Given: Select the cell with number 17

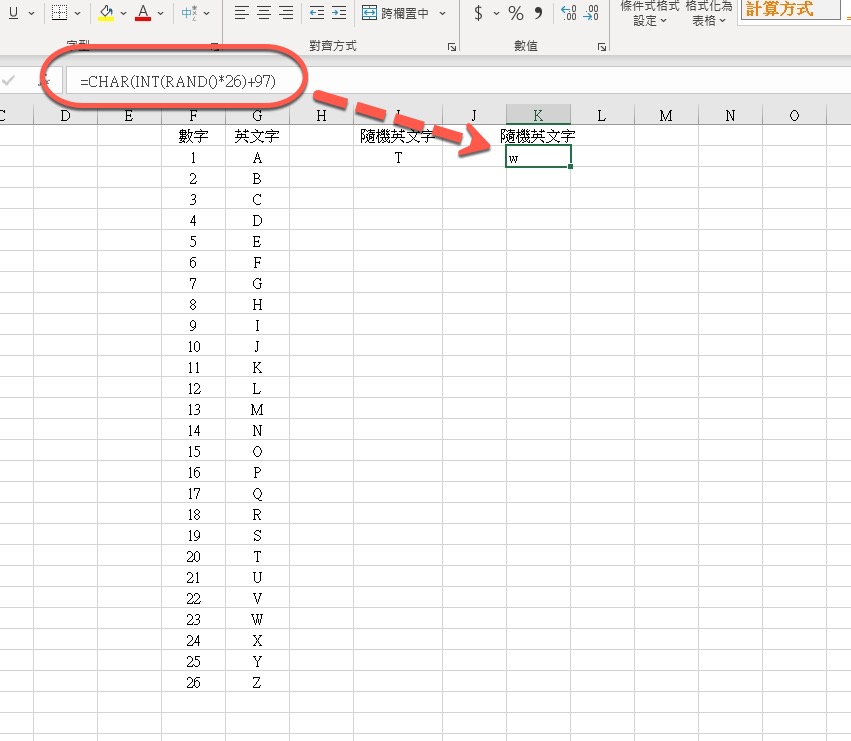Looking at the screenshot, I should pyautogui.click(x=193, y=493).
